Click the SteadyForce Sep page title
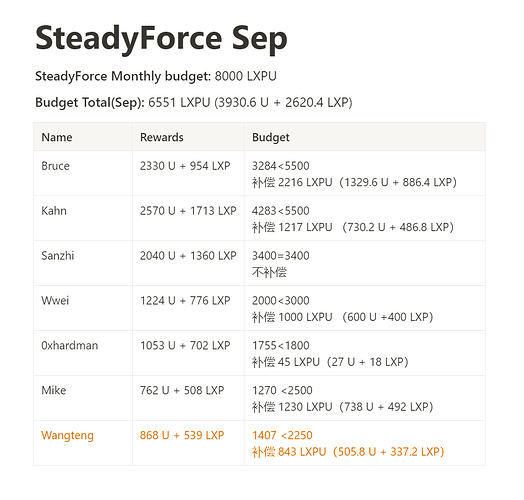Image resolution: width=524 pixels, height=500 pixels. pos(161,39)
